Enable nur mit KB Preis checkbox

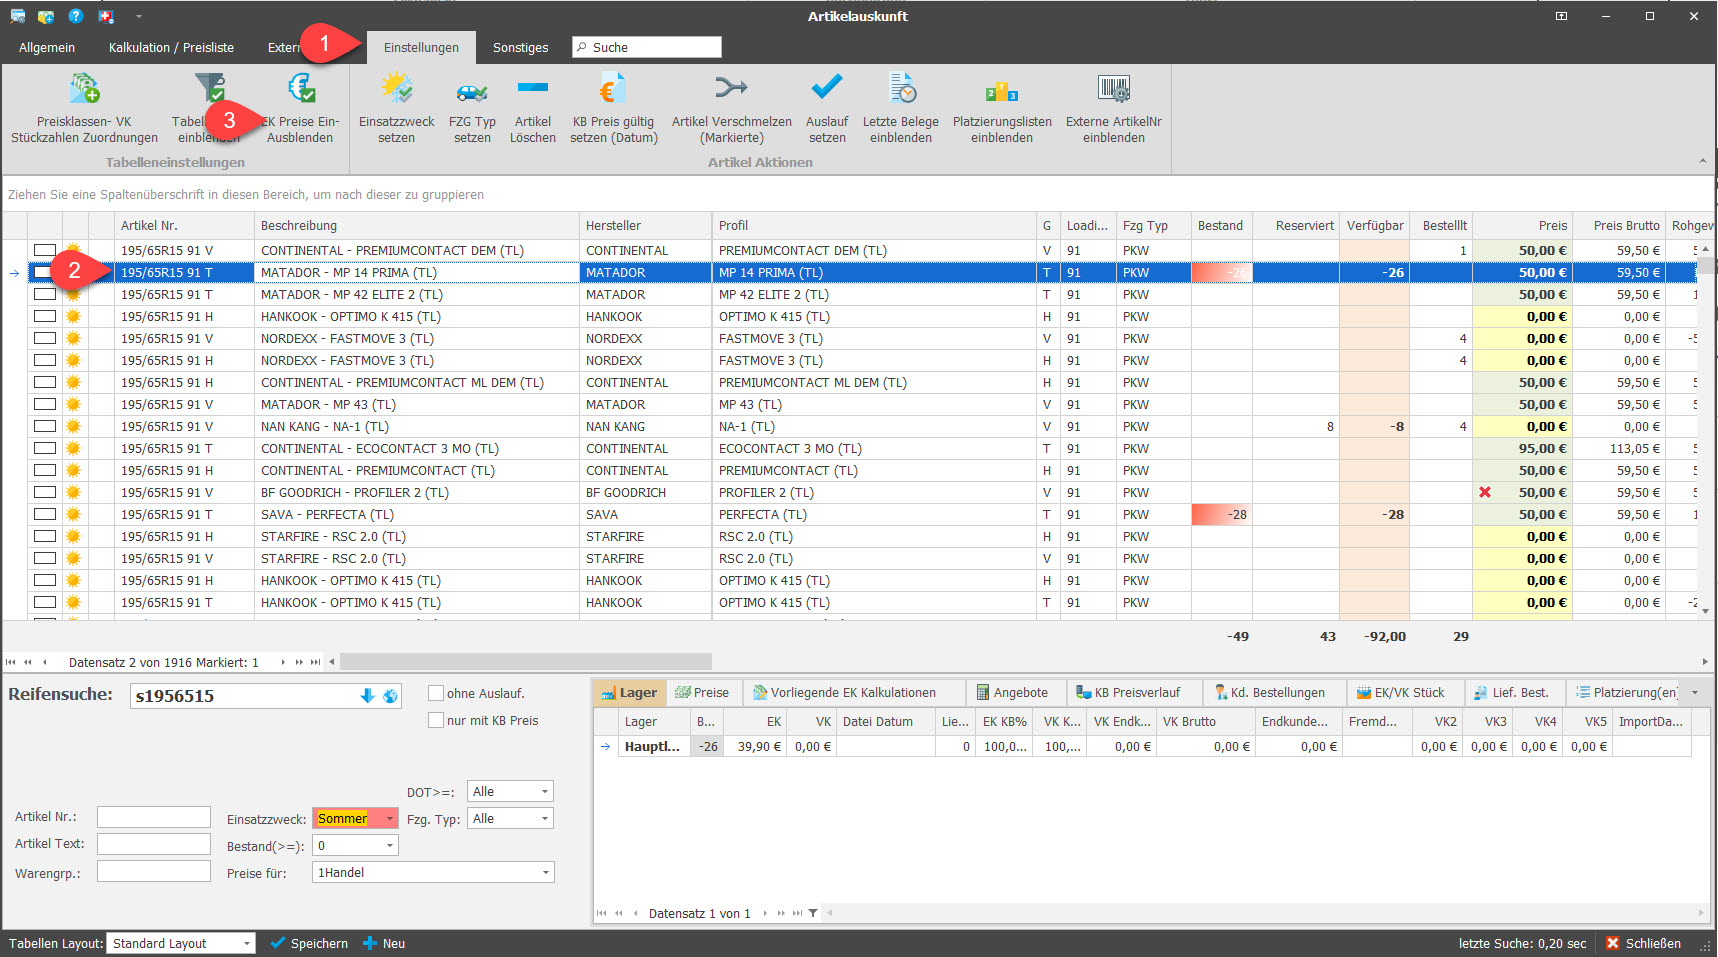(x=436, y=720)
